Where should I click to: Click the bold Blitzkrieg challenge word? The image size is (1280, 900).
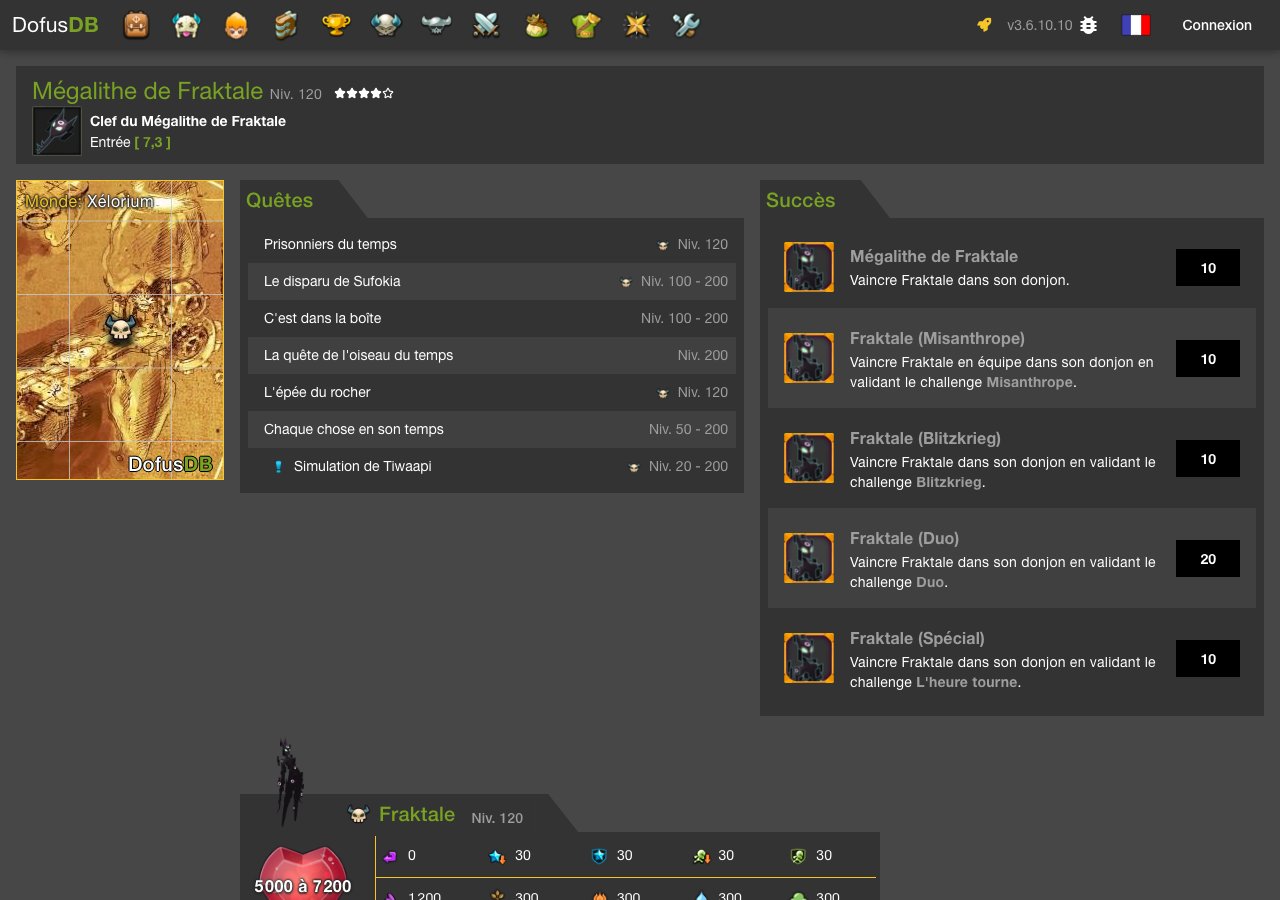click(949, 482)
